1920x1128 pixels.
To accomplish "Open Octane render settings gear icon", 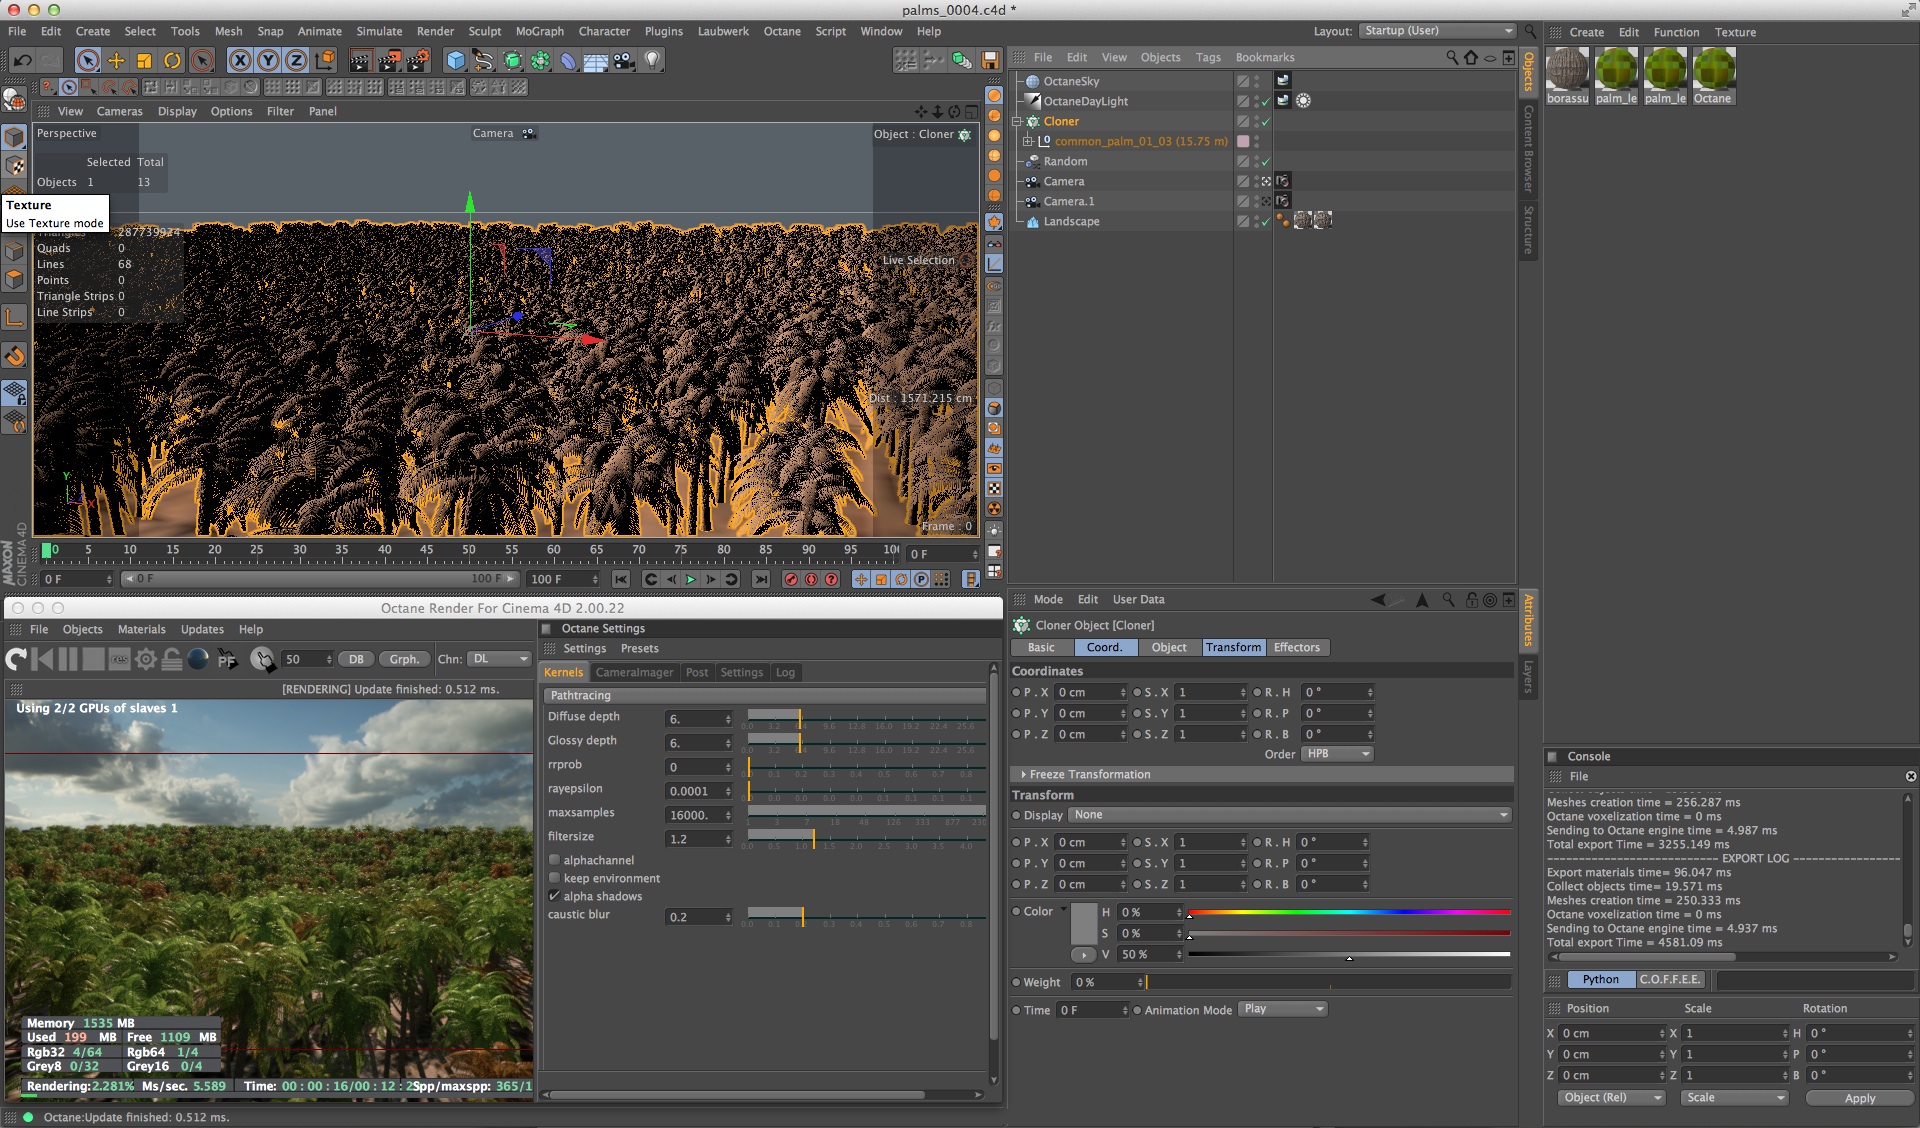I will (146, 659).
